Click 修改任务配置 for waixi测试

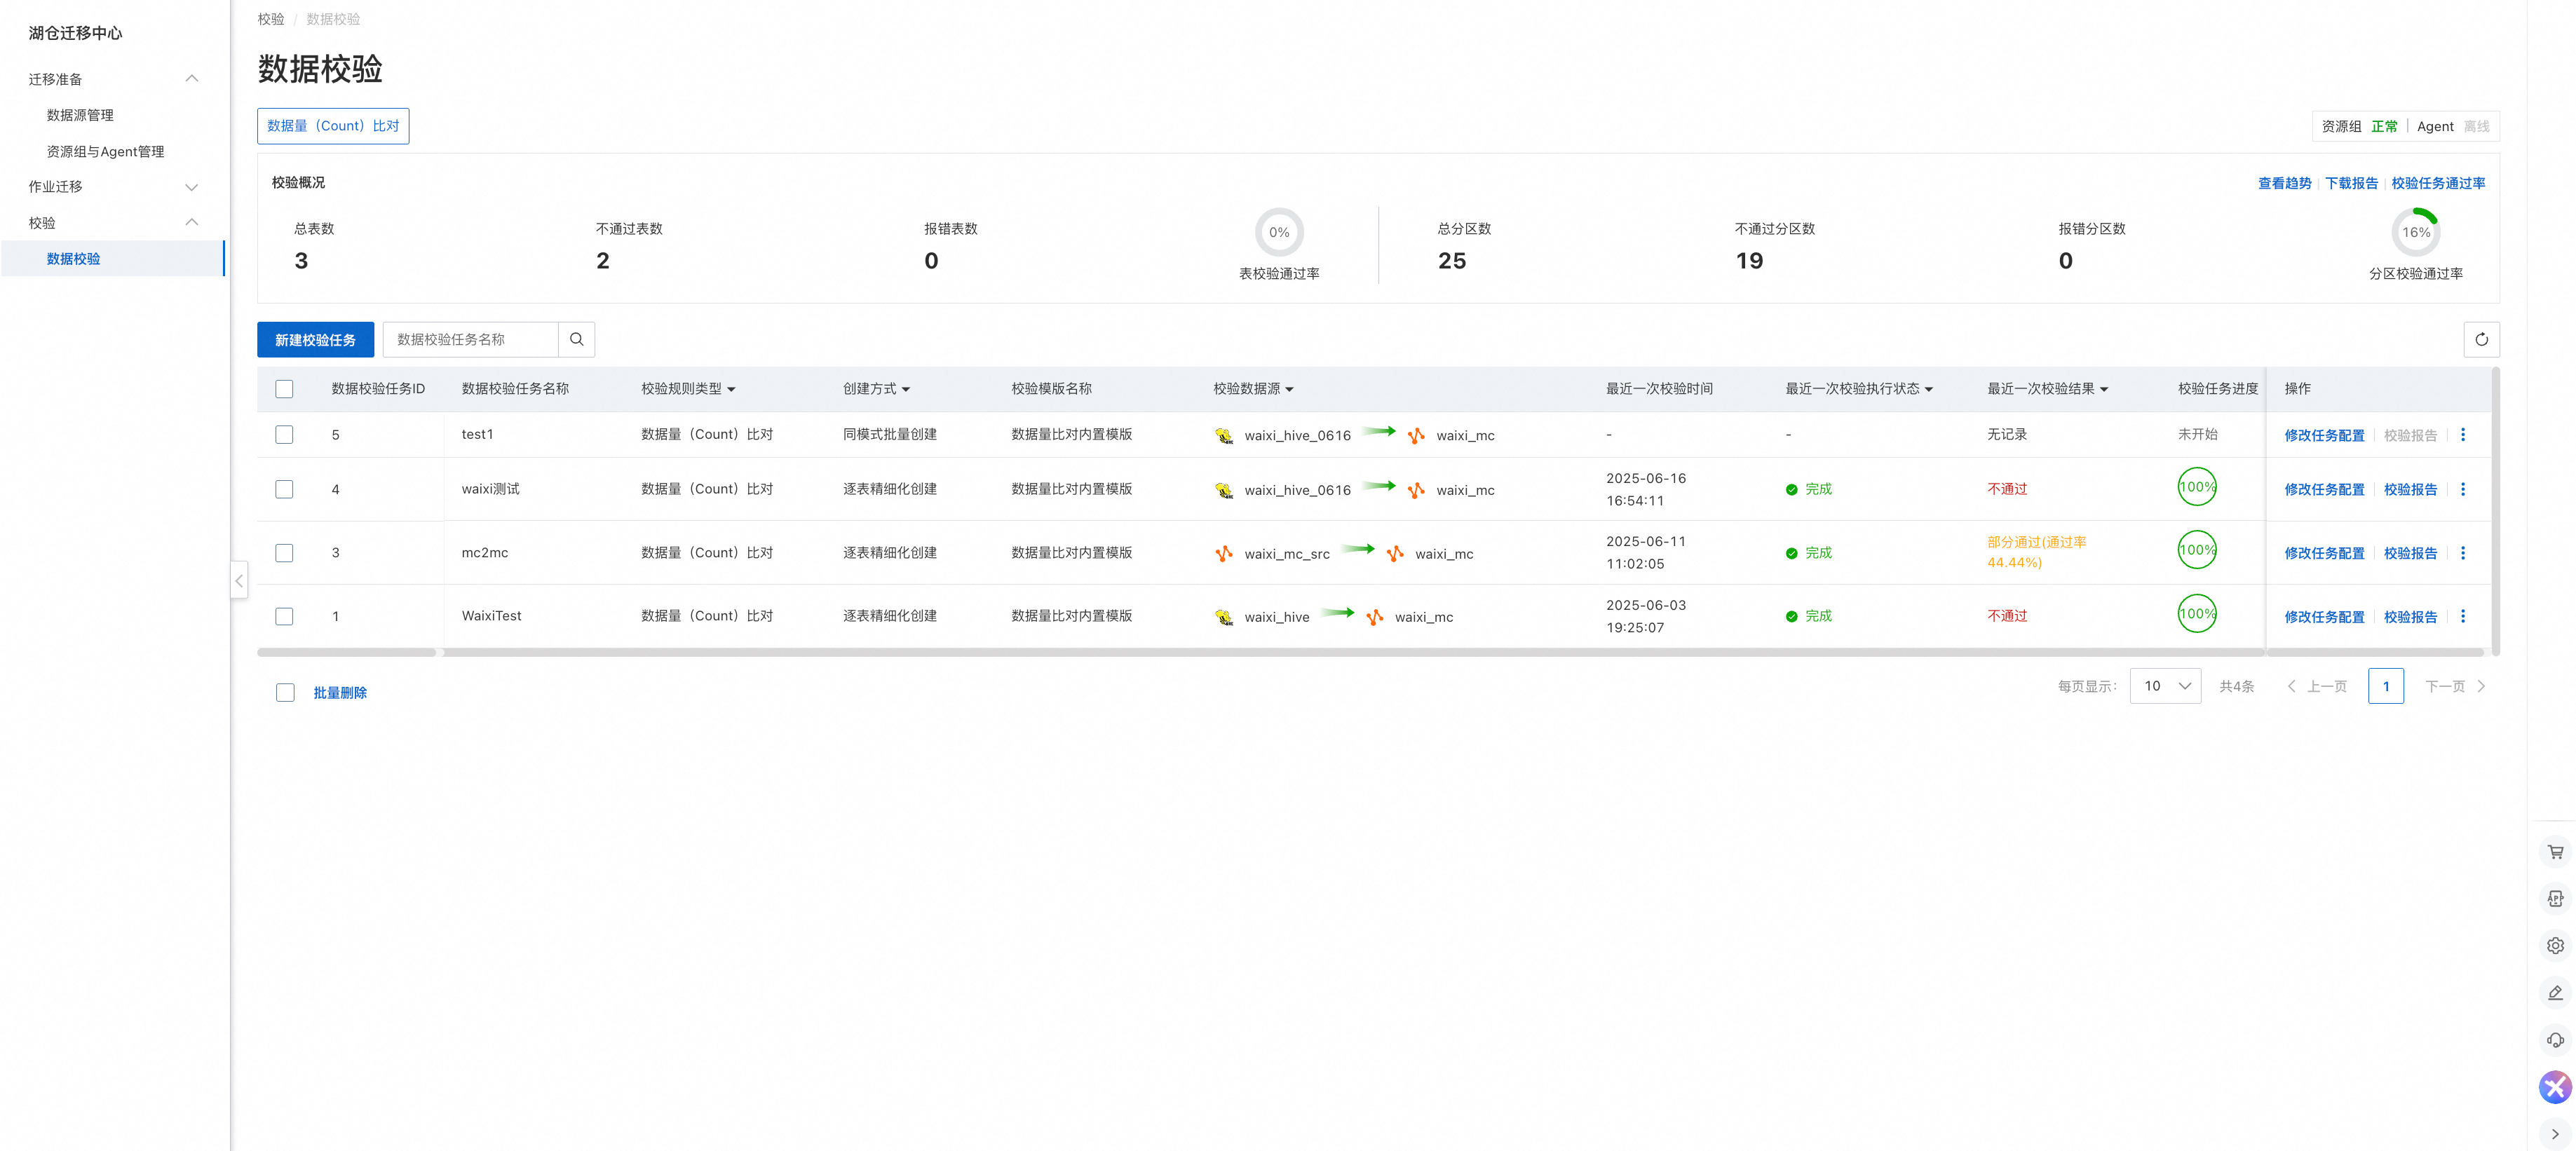tap(2324, 489)
